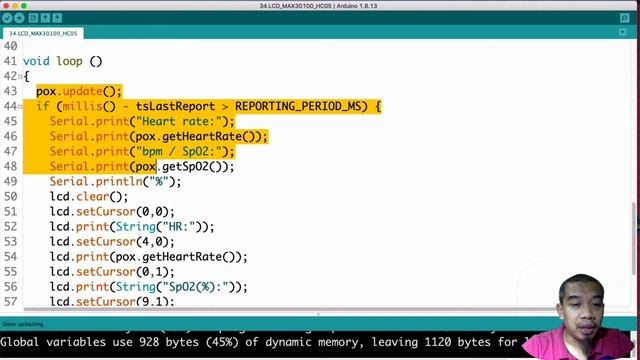Image resolution: width=640 pixels, height=360 pixels.
Task: Create a new sketch with New icon
Action: 33,18
